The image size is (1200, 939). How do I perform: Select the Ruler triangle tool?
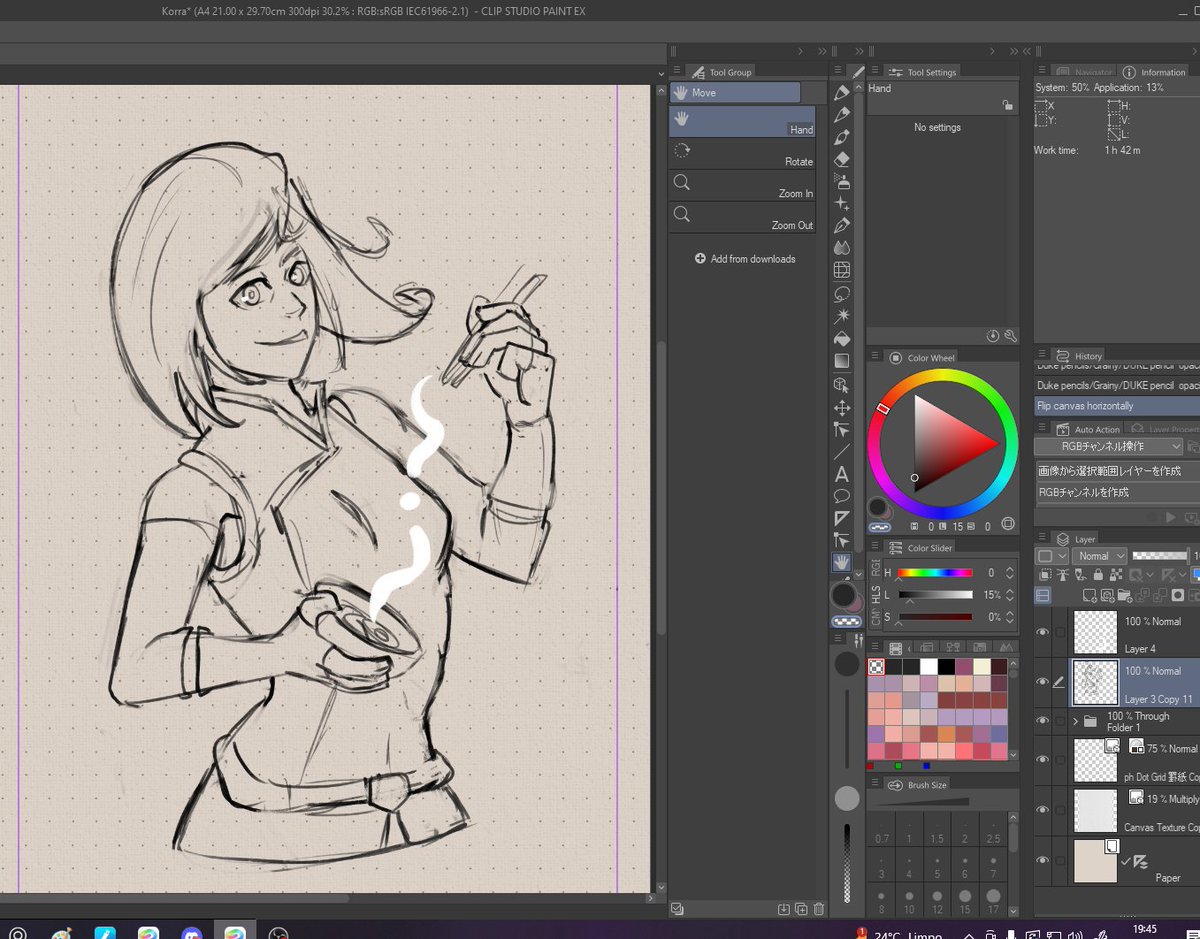(842, 518)
